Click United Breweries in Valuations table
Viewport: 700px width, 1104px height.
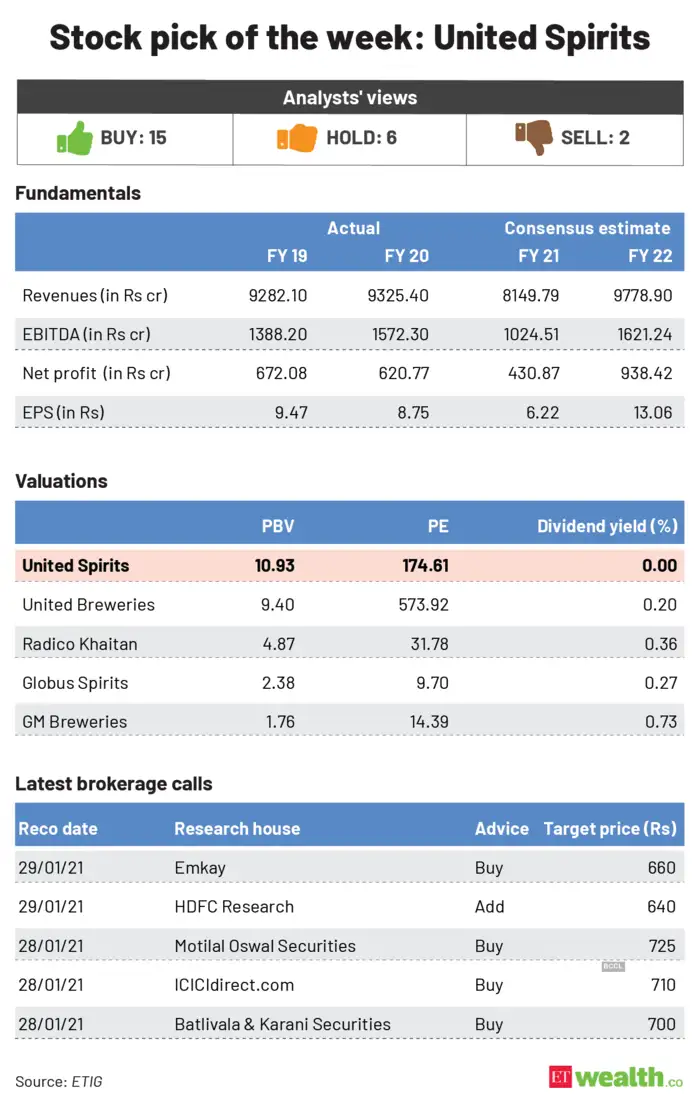(x=89, y=605)
